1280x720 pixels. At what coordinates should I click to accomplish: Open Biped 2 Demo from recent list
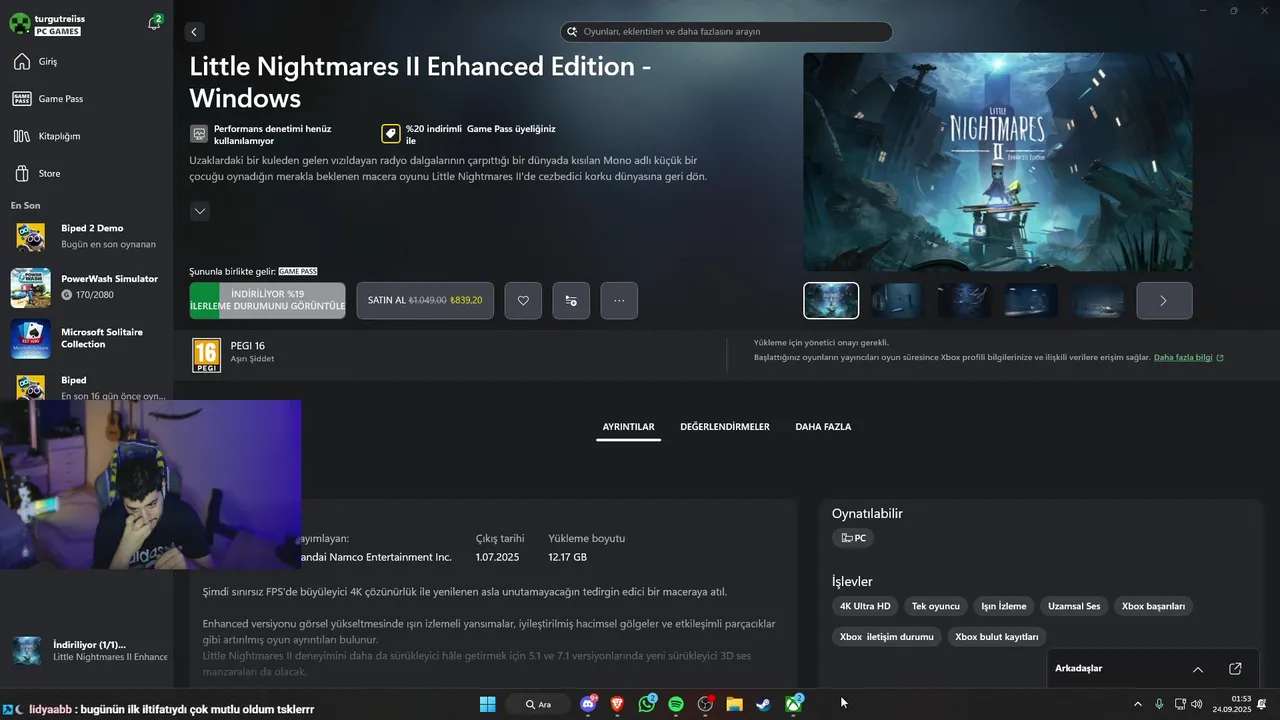[x=86, y=236]
